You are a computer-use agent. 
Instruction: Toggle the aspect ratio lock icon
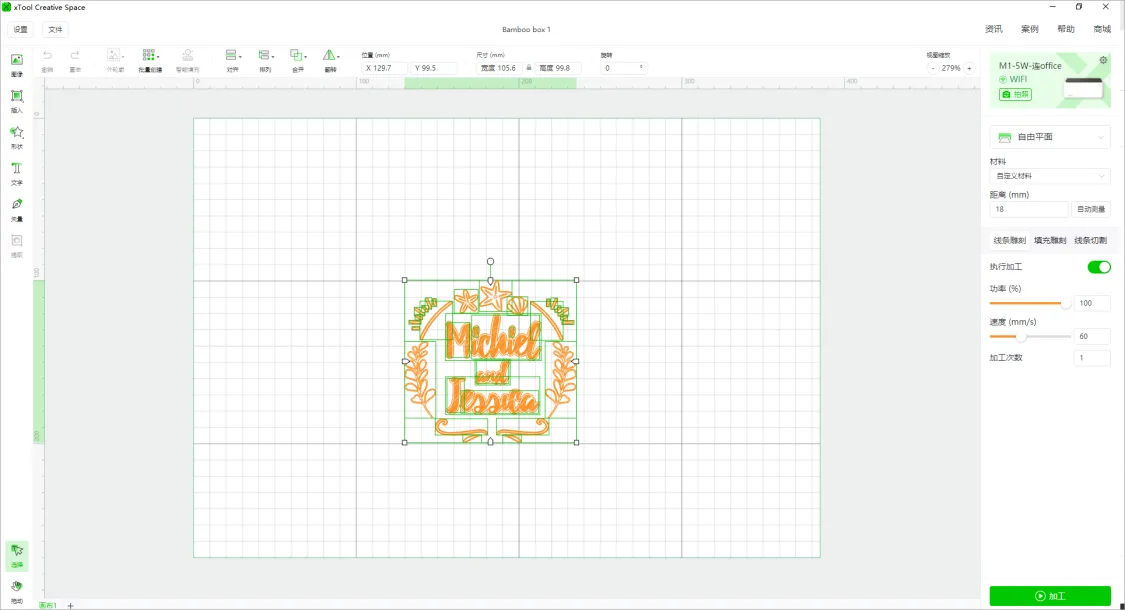coord(529,68)
